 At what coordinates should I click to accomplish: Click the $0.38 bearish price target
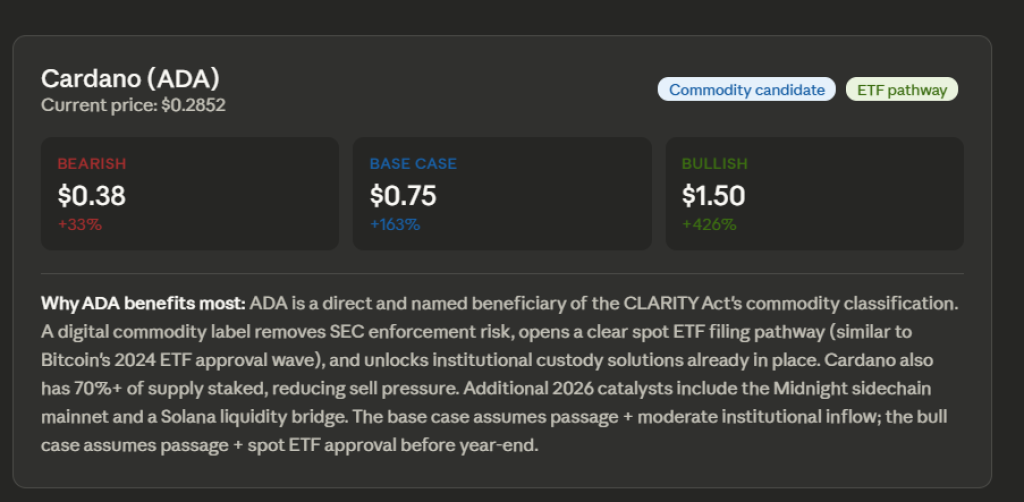coord(92,195)
